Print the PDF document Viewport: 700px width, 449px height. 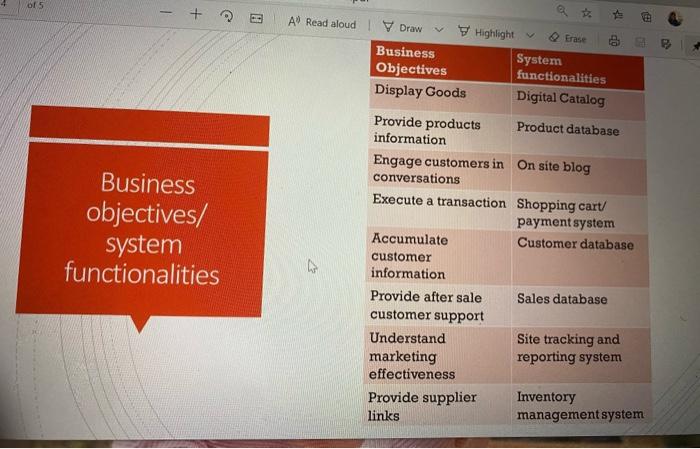(614, 42)
